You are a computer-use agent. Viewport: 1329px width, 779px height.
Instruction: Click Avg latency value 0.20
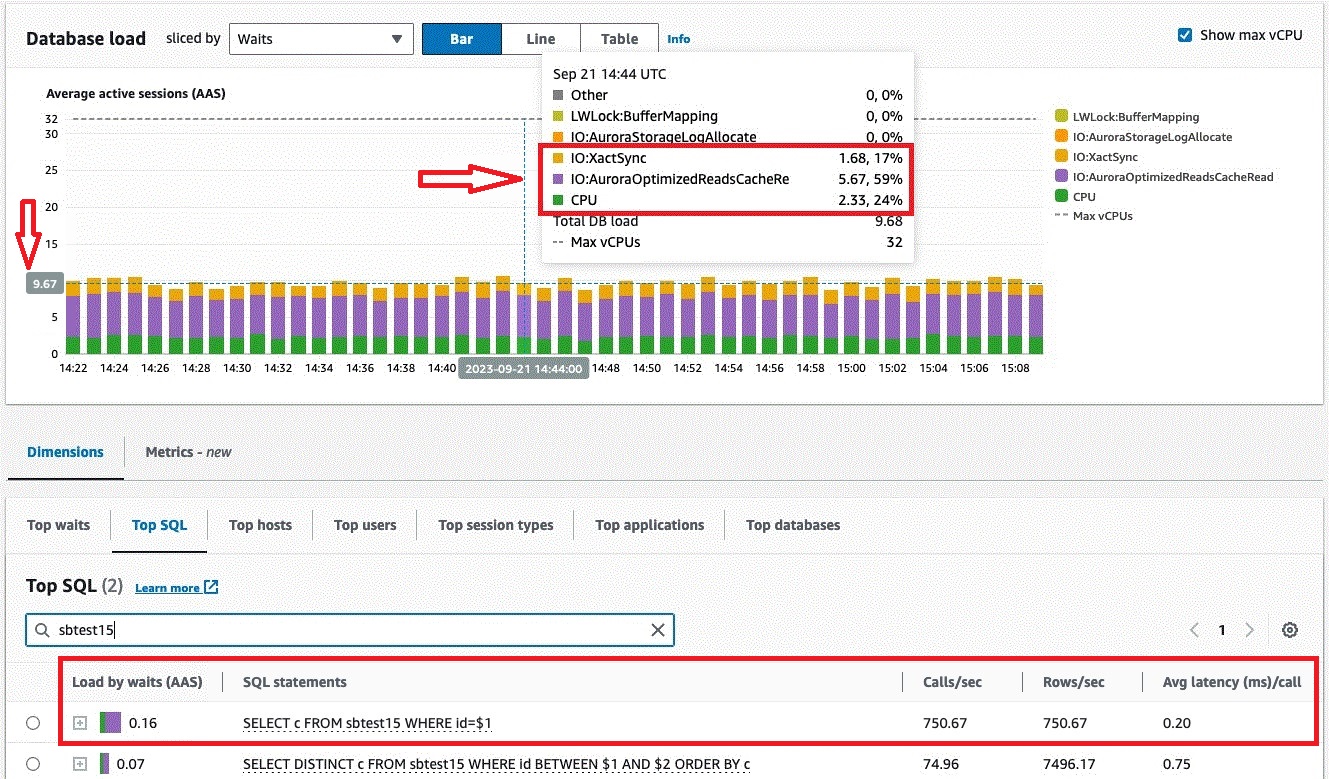pos(1177,723)
